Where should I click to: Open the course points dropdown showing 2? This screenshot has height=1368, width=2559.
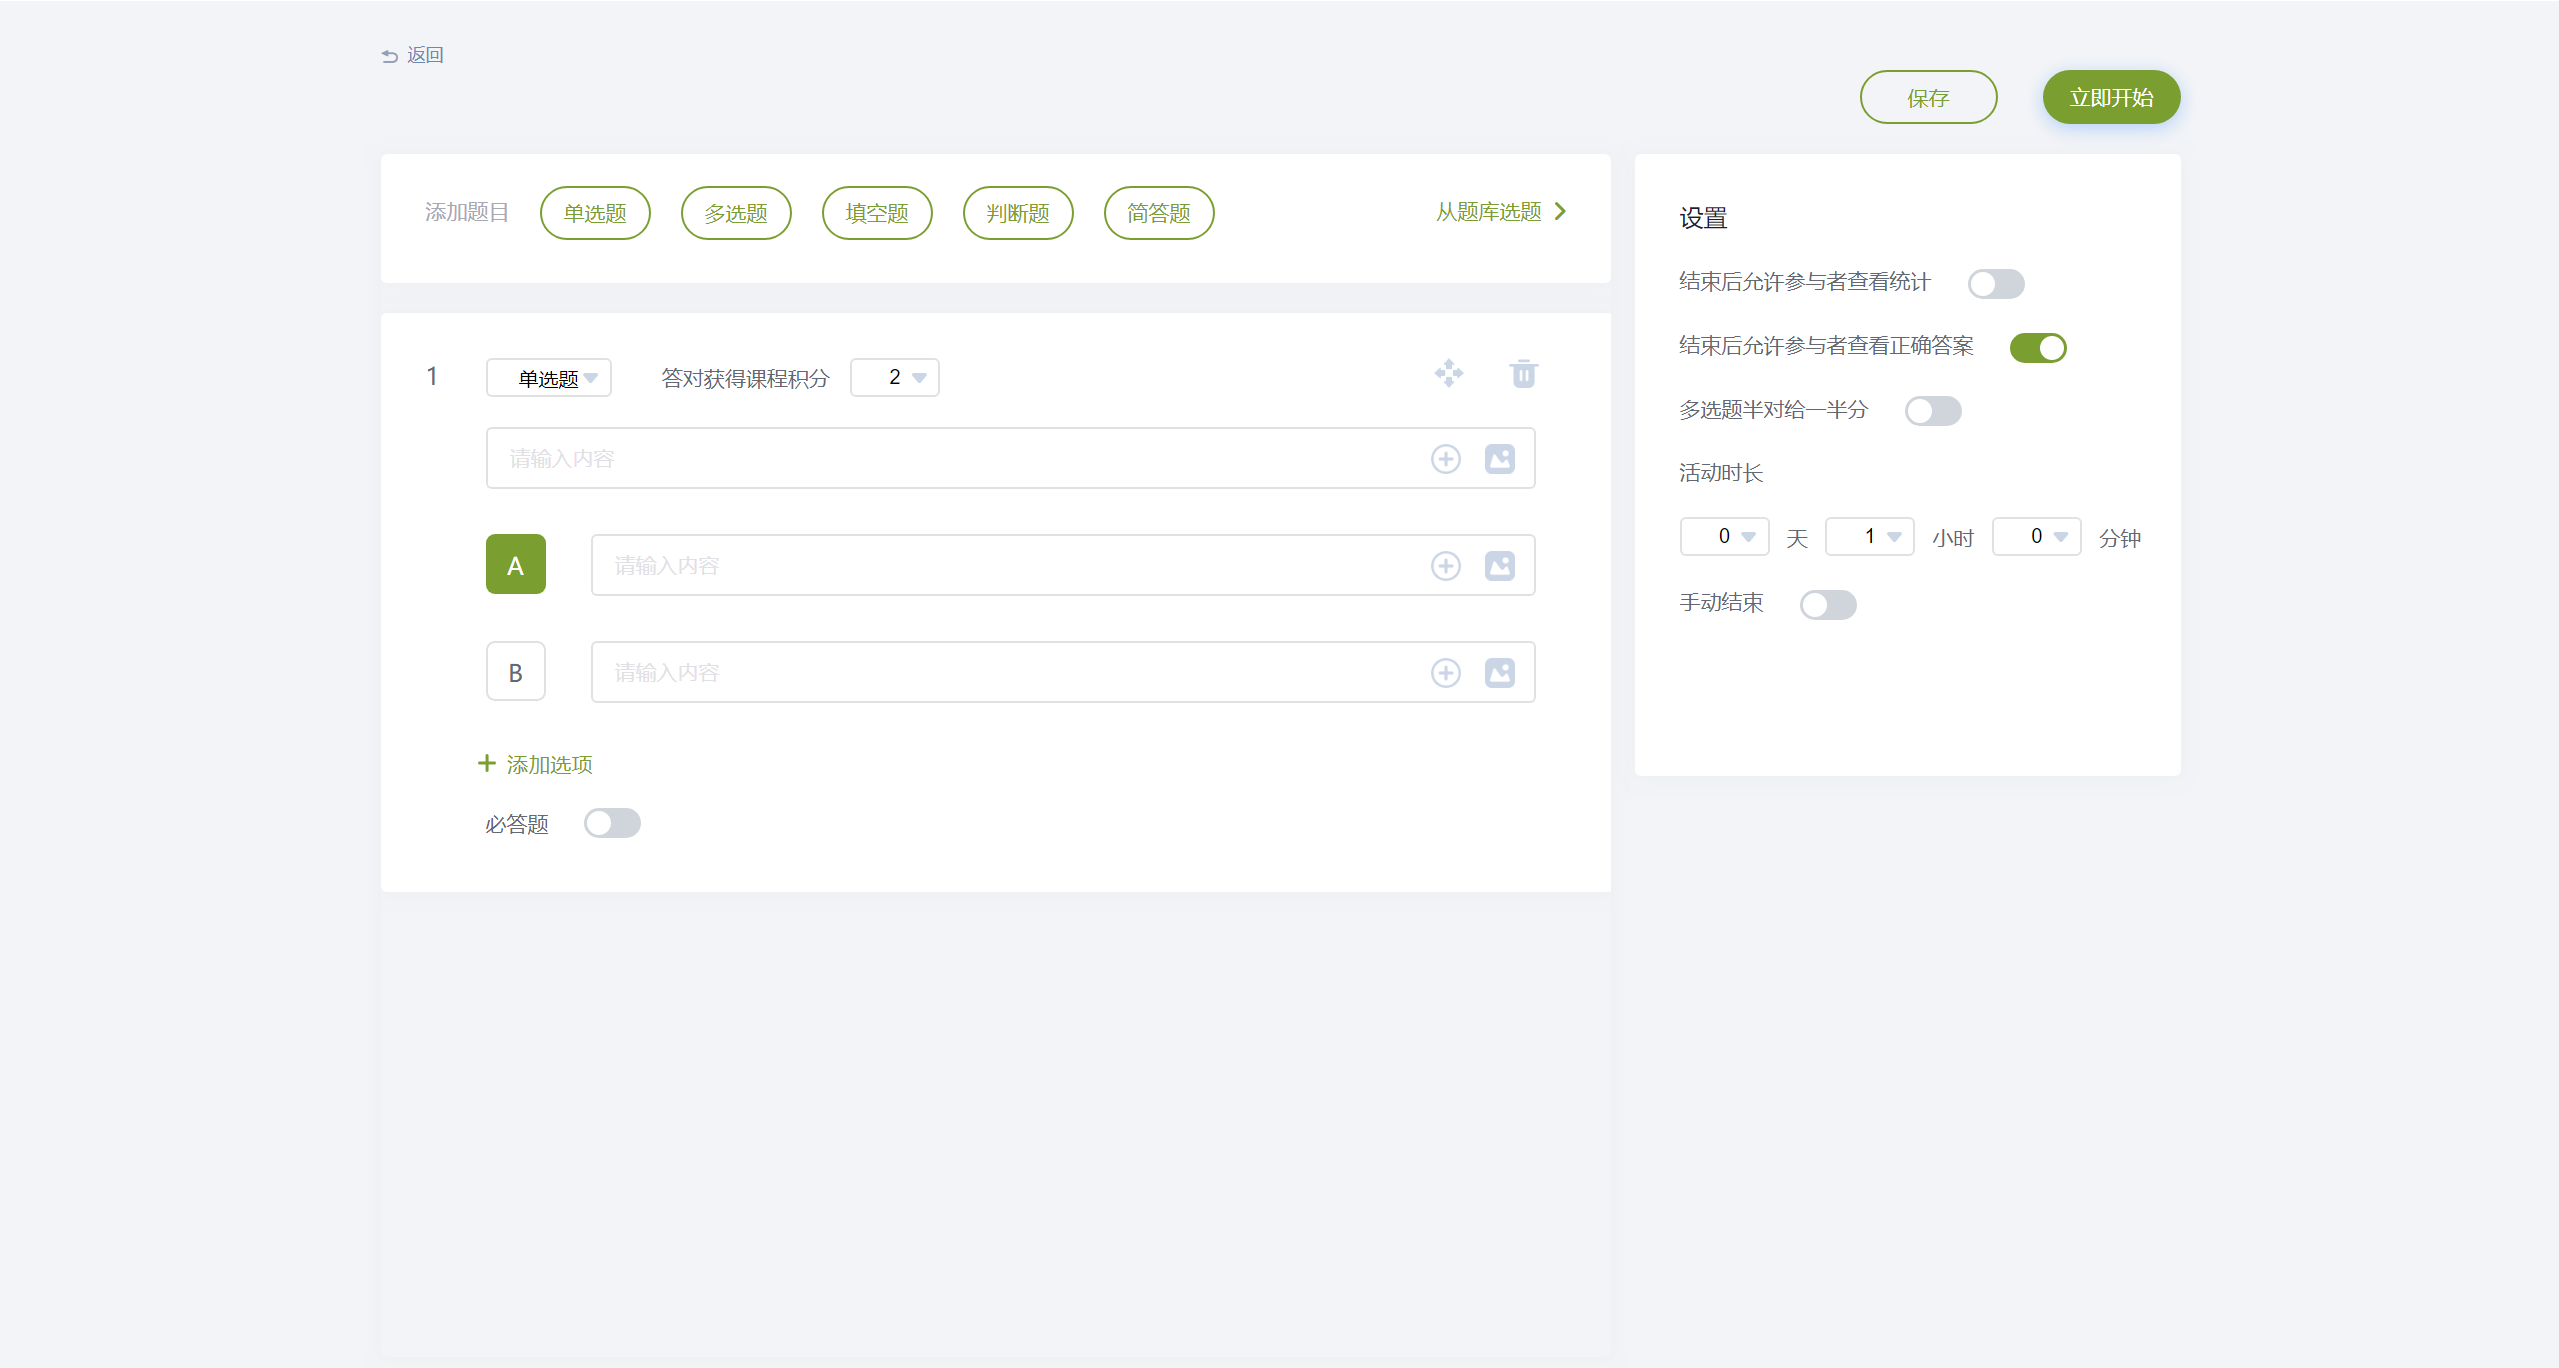pos(895,378)
